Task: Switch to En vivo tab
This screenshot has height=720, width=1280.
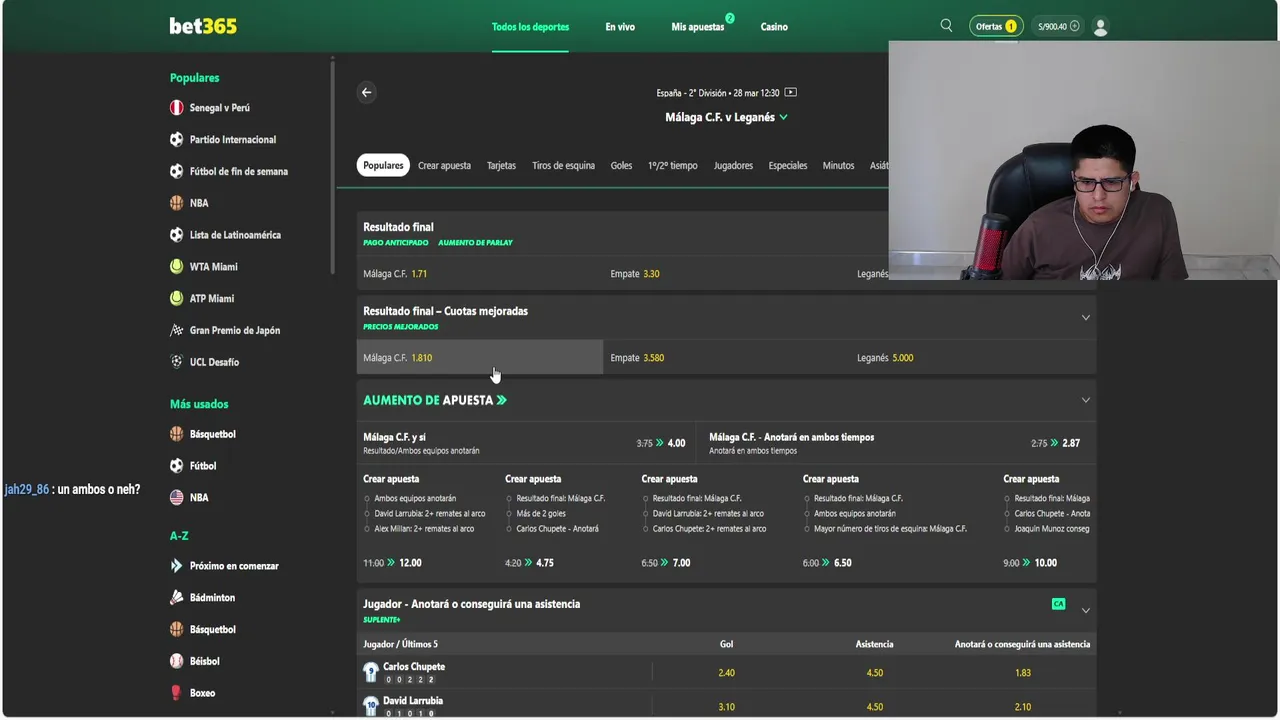Action: click(620, 27)
